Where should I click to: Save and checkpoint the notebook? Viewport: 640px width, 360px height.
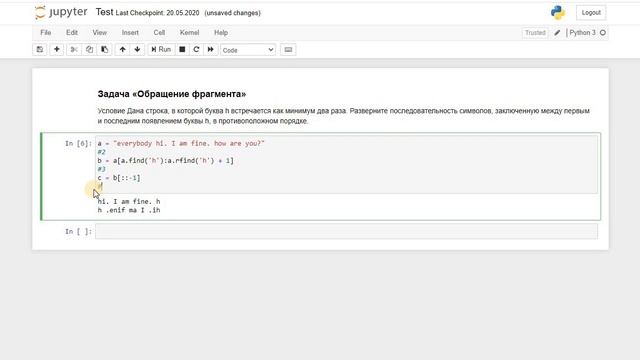click(40, 50)
